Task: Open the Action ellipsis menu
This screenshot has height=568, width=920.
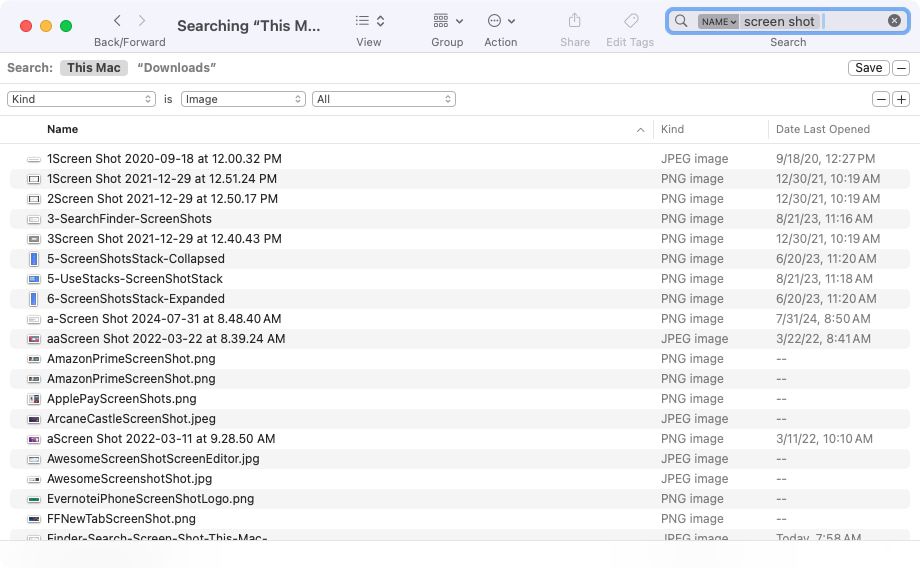Action: coord(500,21)
